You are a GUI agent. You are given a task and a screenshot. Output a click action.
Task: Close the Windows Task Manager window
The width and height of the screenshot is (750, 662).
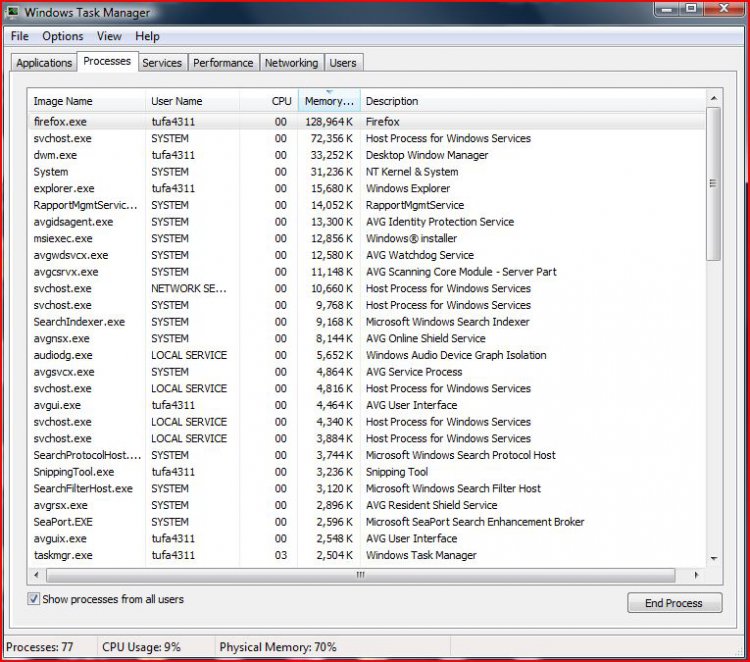pyautogui.click(x=724, y=9)
